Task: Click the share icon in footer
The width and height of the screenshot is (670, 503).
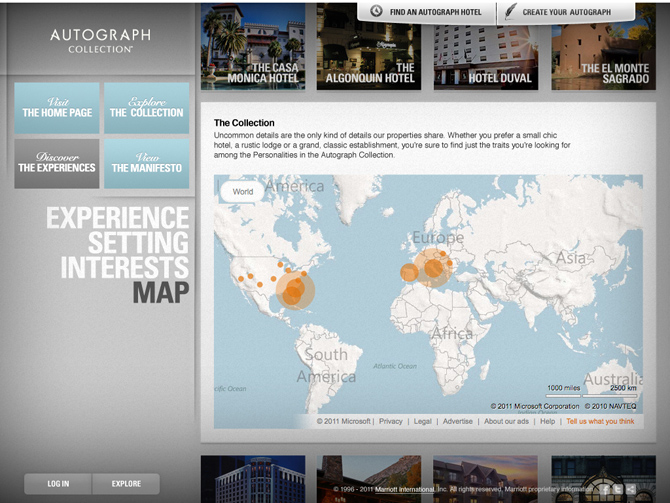Action: [632, 489]
